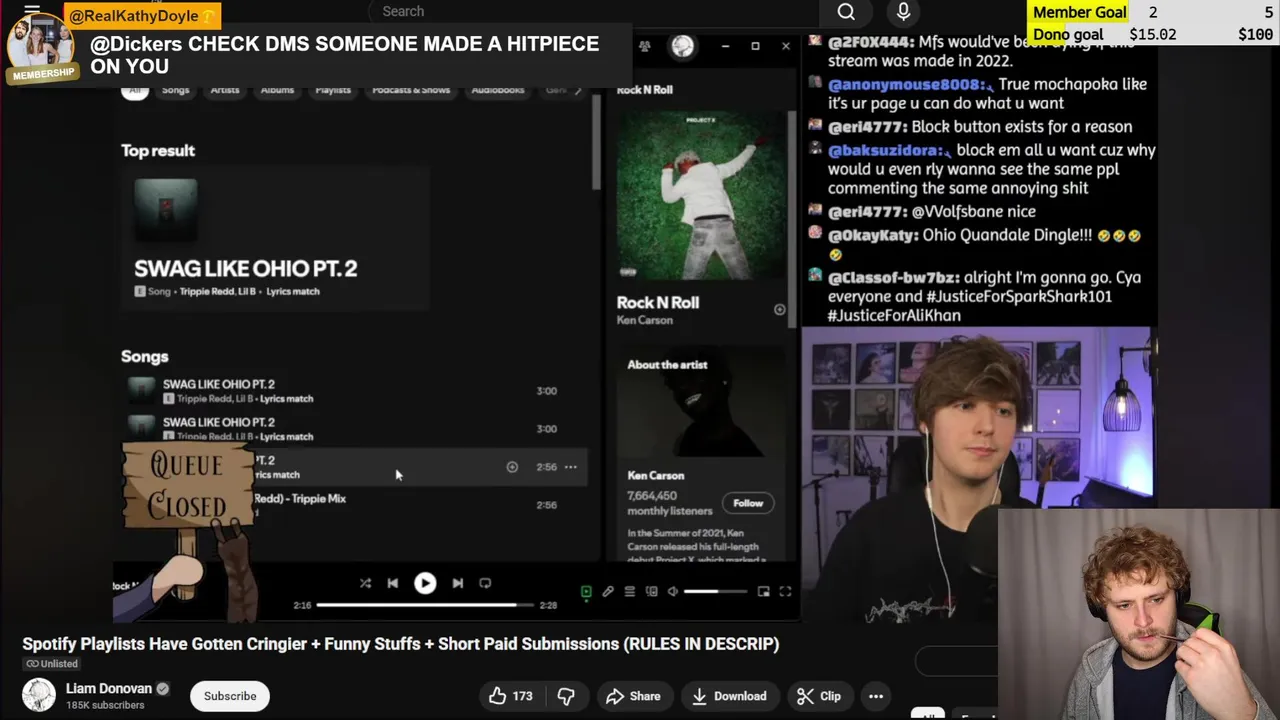Click the Unlisted badge under the title
This screenshot has width=1280, height=720.
click(x=52, y=664)
